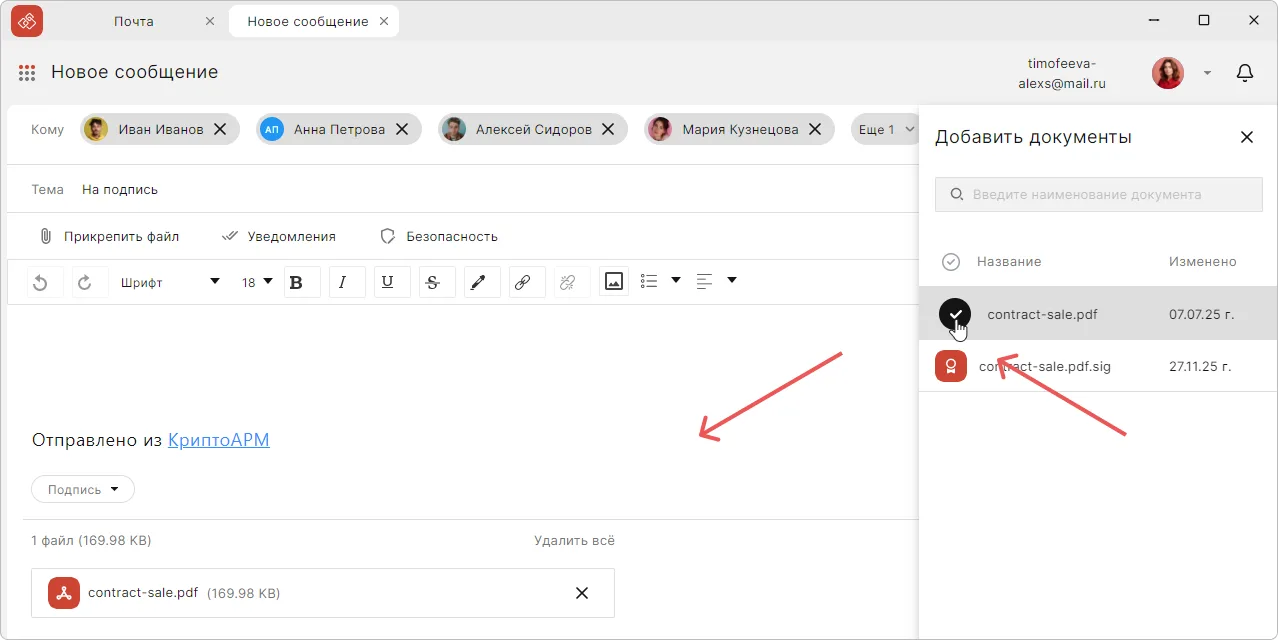Expand the Подпись signature dropdown

83,490
